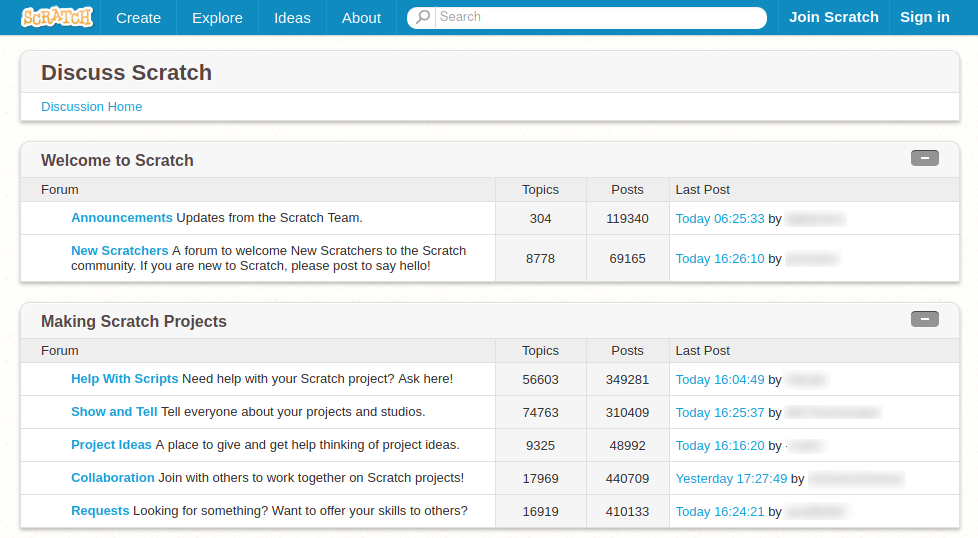
Task: Click Project Ideas topics count 9325
Action: 540,446
